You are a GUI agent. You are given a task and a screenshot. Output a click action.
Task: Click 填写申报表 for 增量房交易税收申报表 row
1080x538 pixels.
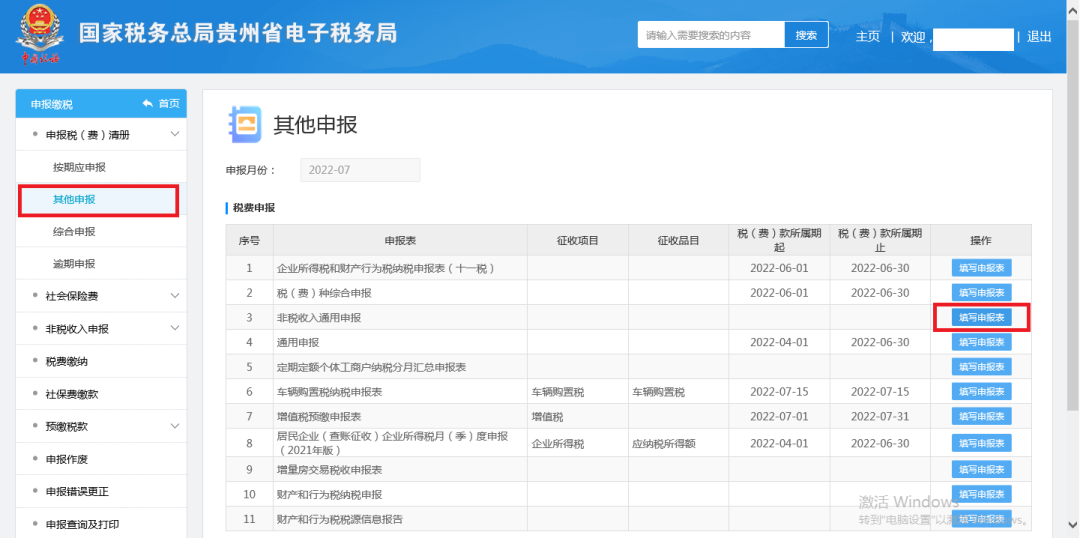[982, 469]
